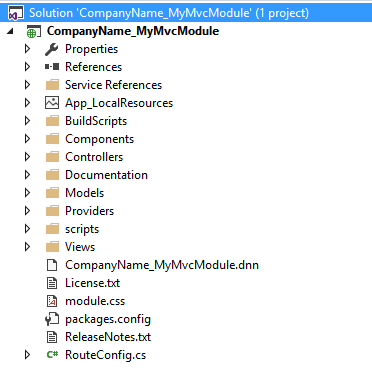Select the Providers label
The height and width of the screenshot is (375, 372).
tap(89, 211)
